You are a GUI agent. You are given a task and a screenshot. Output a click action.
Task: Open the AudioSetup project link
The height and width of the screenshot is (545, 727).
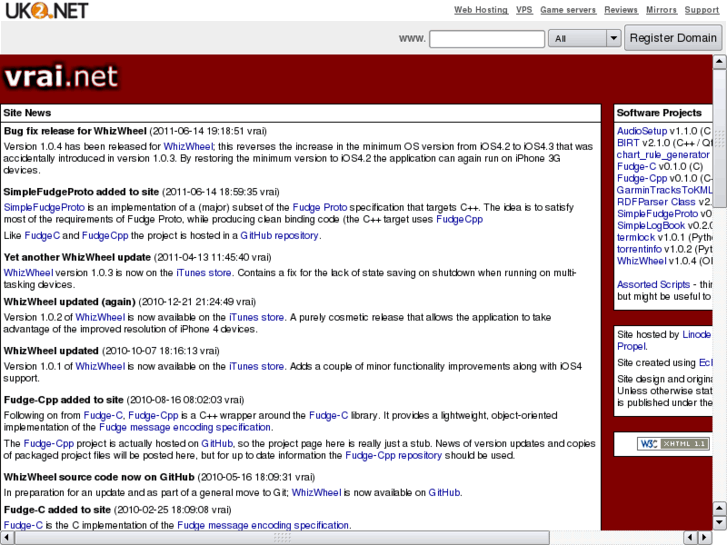tap(642, 131)
